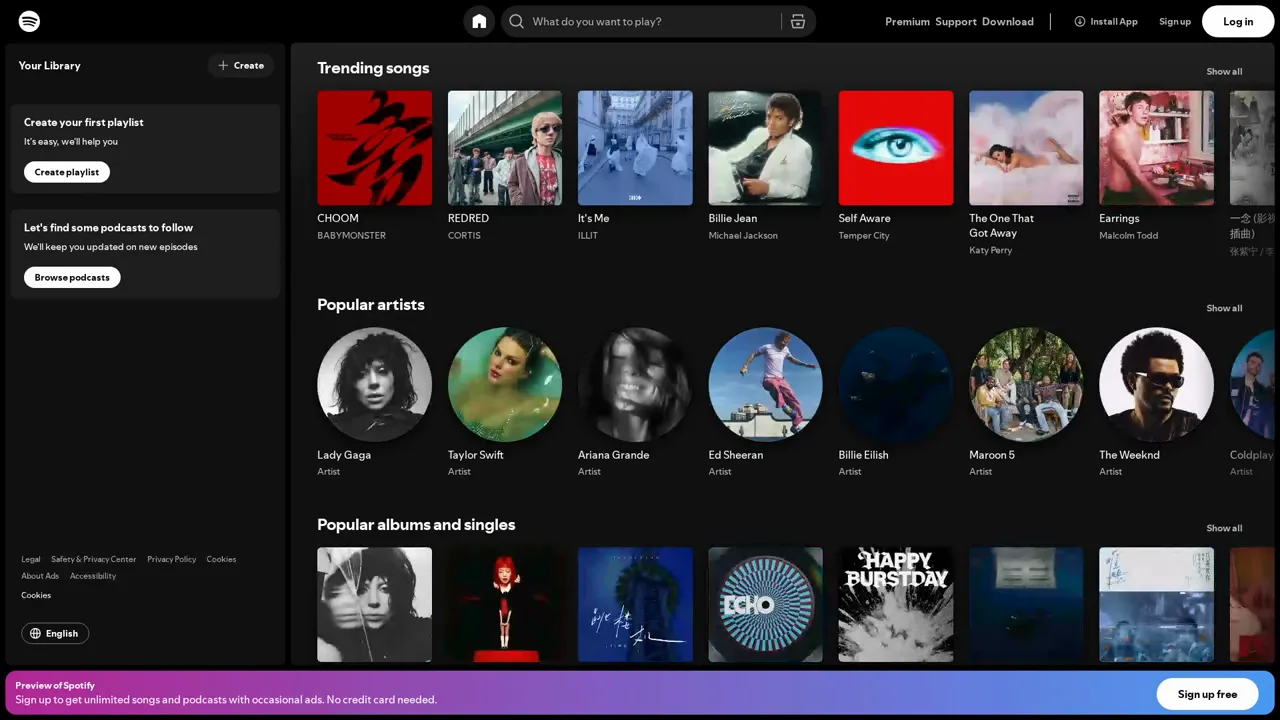Screen dimensions: 1280x720
Task: Click the Create button in Your Library
Action: (x=241, y=65)
